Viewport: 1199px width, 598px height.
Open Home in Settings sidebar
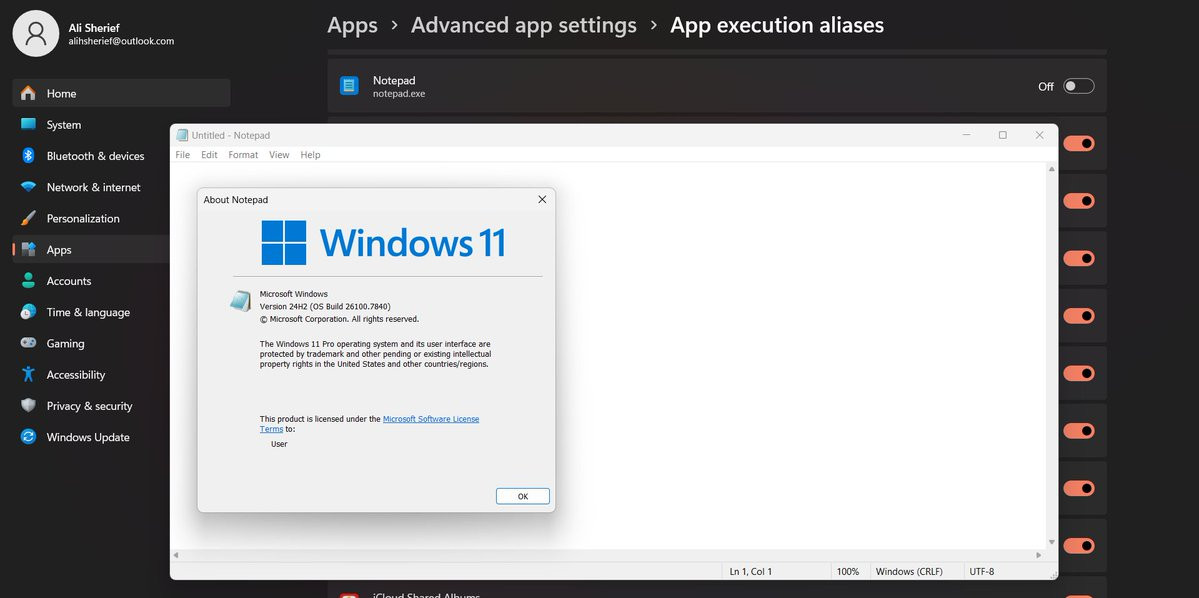click(121, 93)
